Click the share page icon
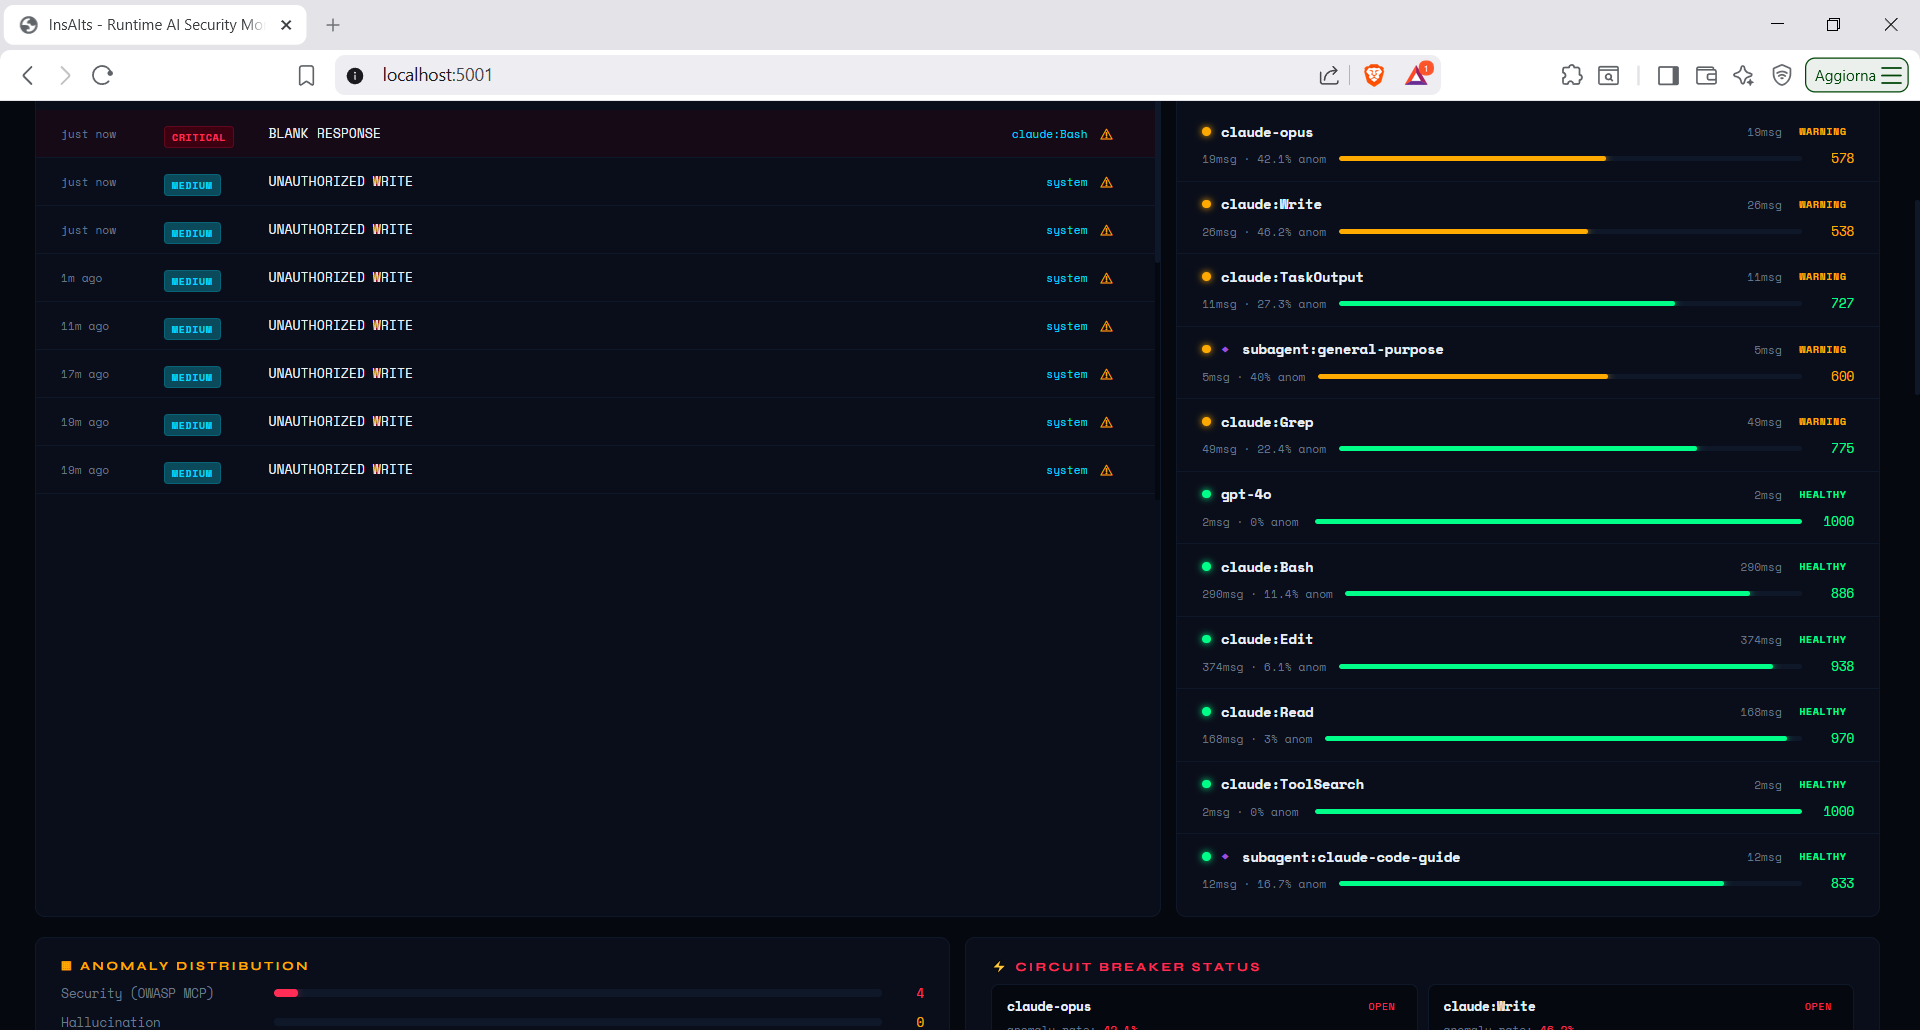Image resolution: width=1920 pixels, height=1030 pixels. point(1329,75)
